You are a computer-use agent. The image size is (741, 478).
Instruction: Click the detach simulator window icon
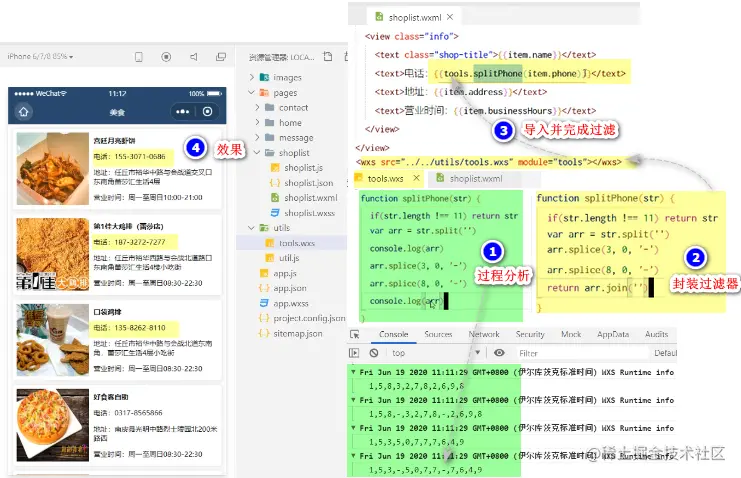(221, 57)
